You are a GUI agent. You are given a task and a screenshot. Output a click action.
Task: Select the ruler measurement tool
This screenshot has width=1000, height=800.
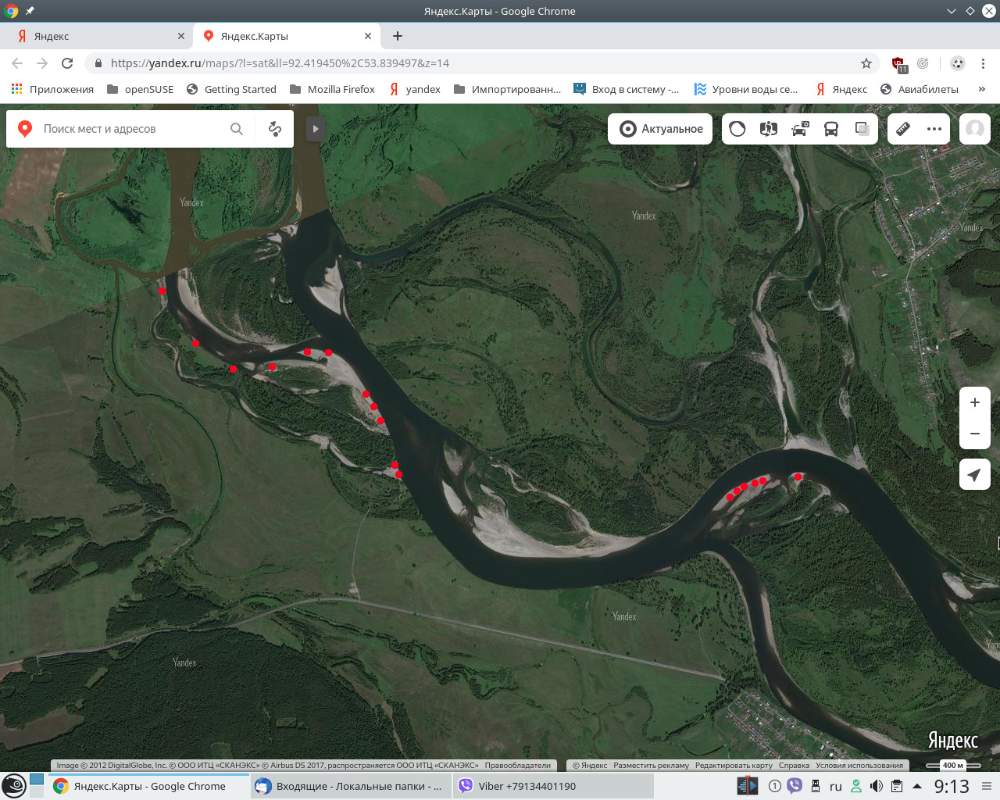(x=903, y=129)
